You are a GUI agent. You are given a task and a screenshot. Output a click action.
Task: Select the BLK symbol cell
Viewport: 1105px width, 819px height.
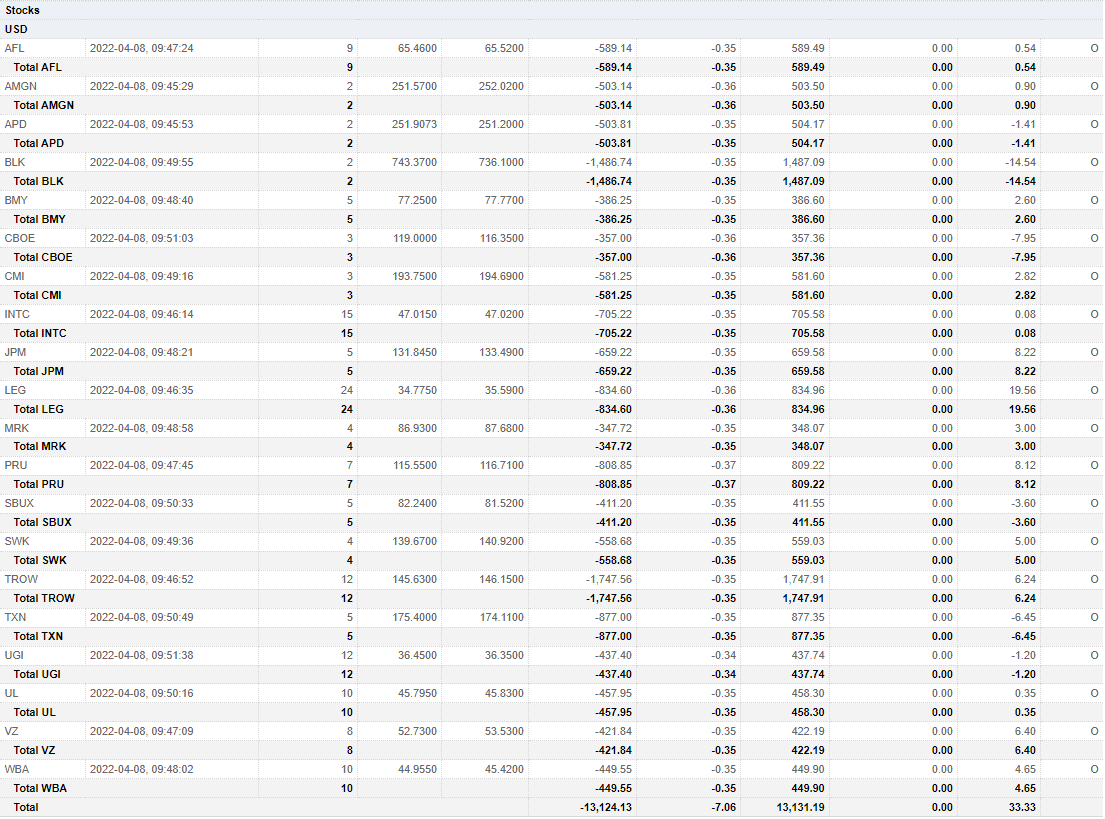click(15, 163)
